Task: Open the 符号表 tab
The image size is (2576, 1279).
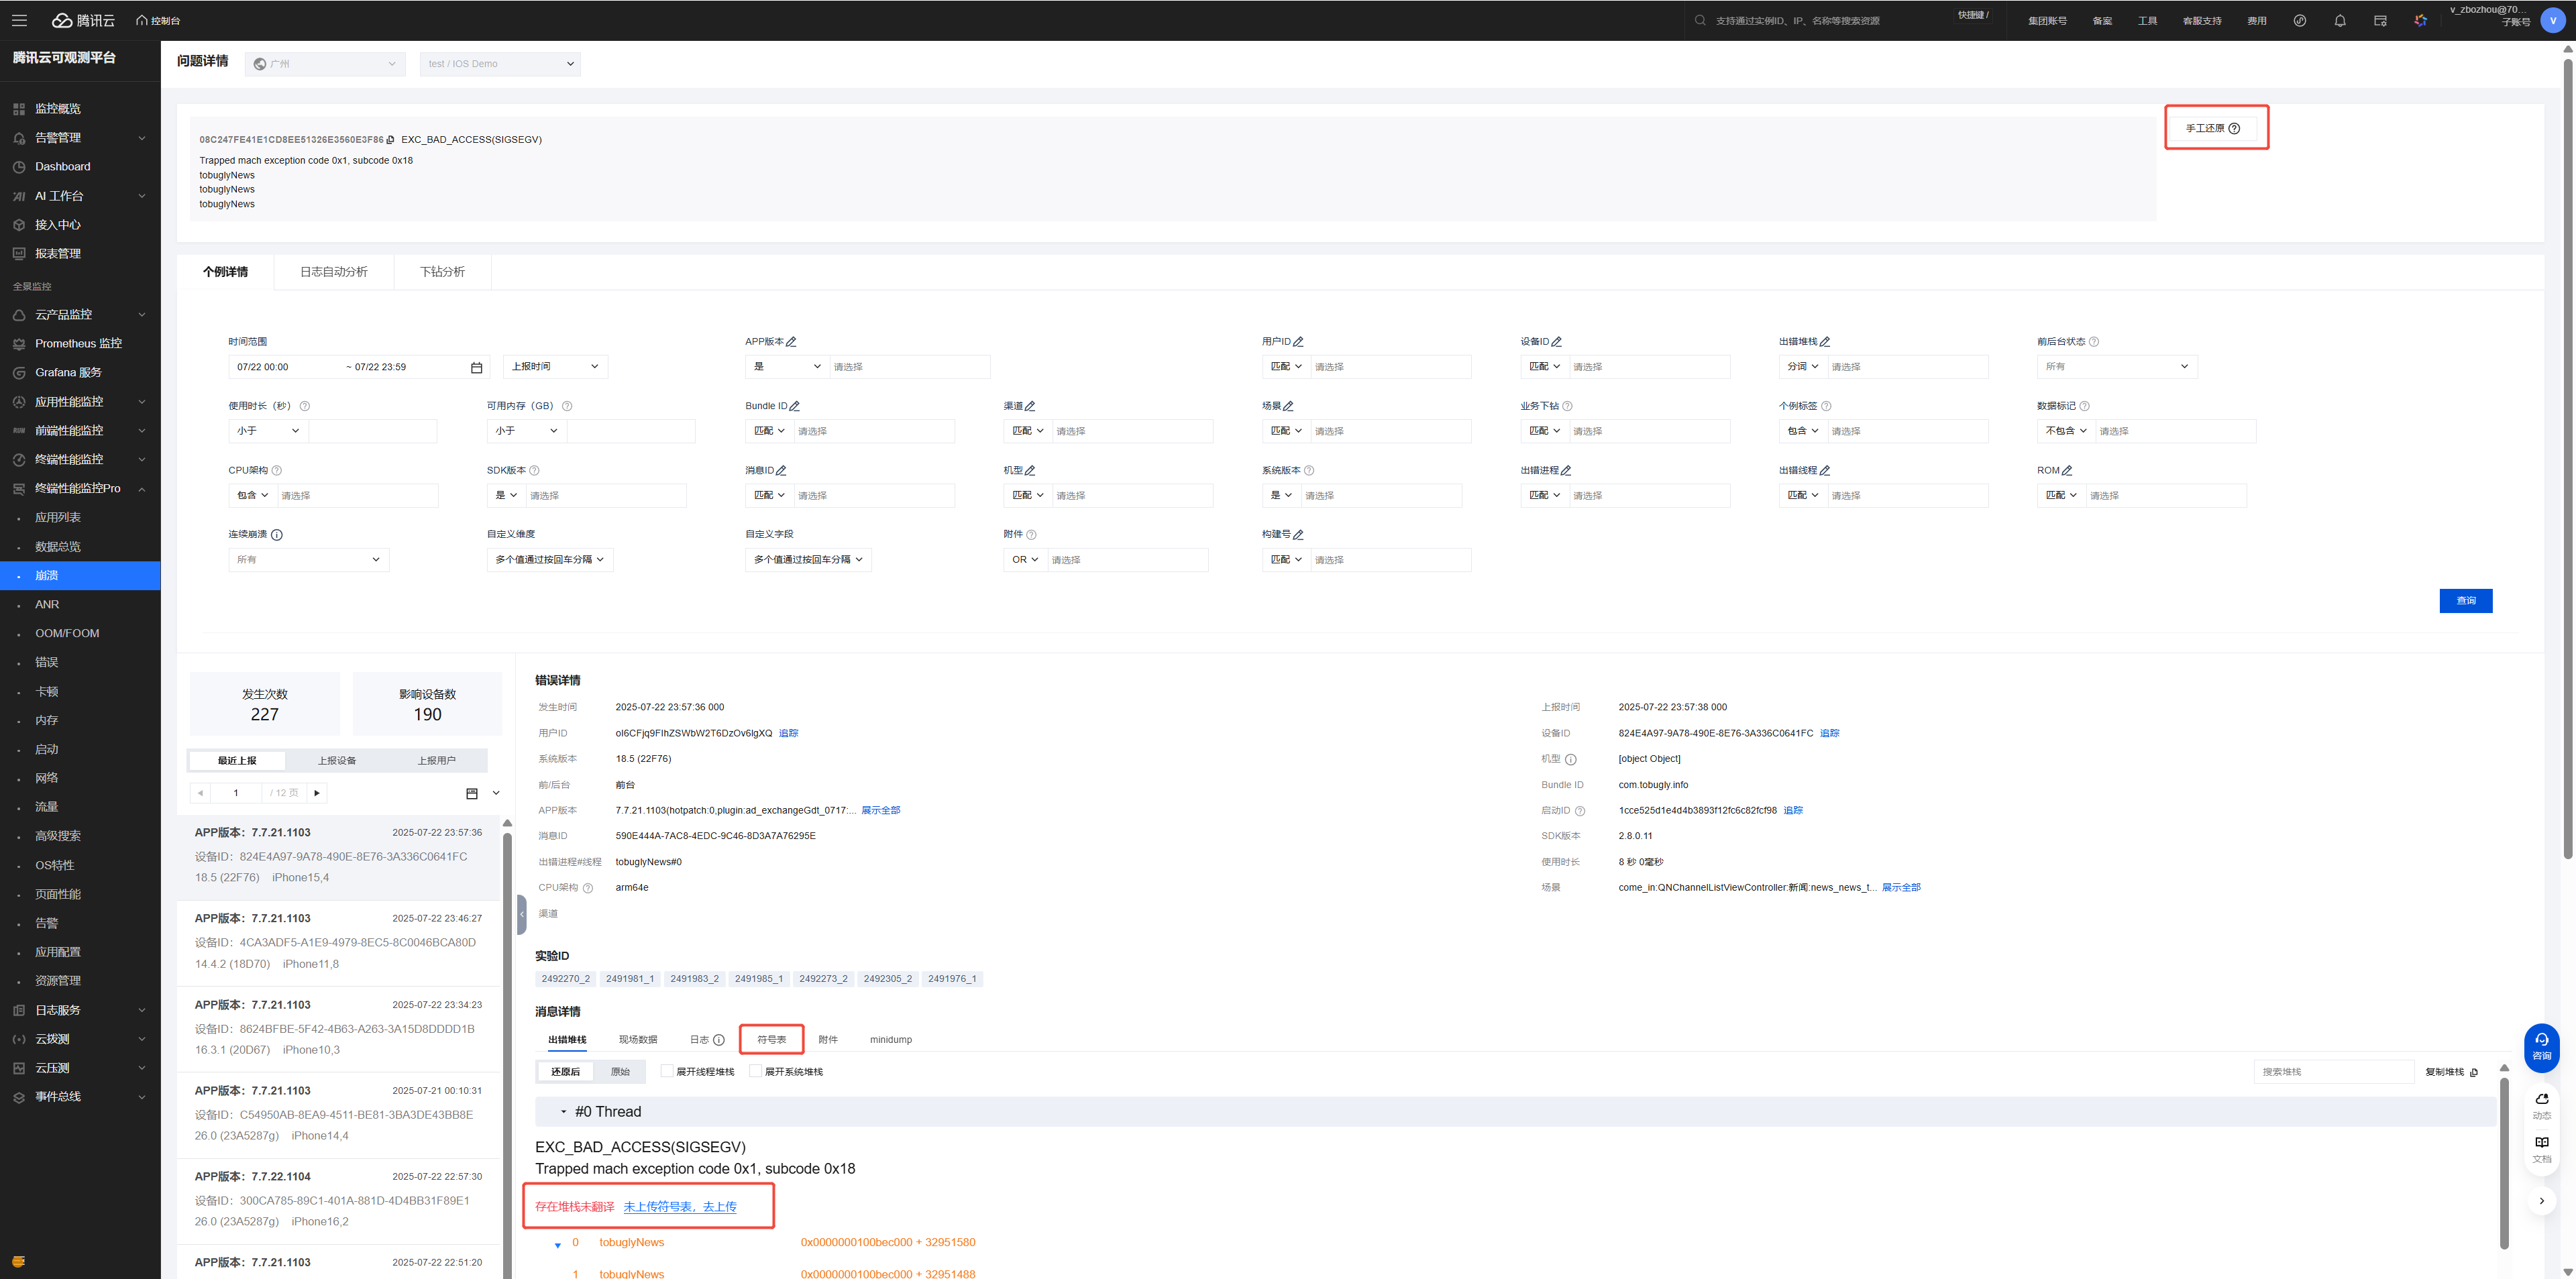Action: point(771,1040)
